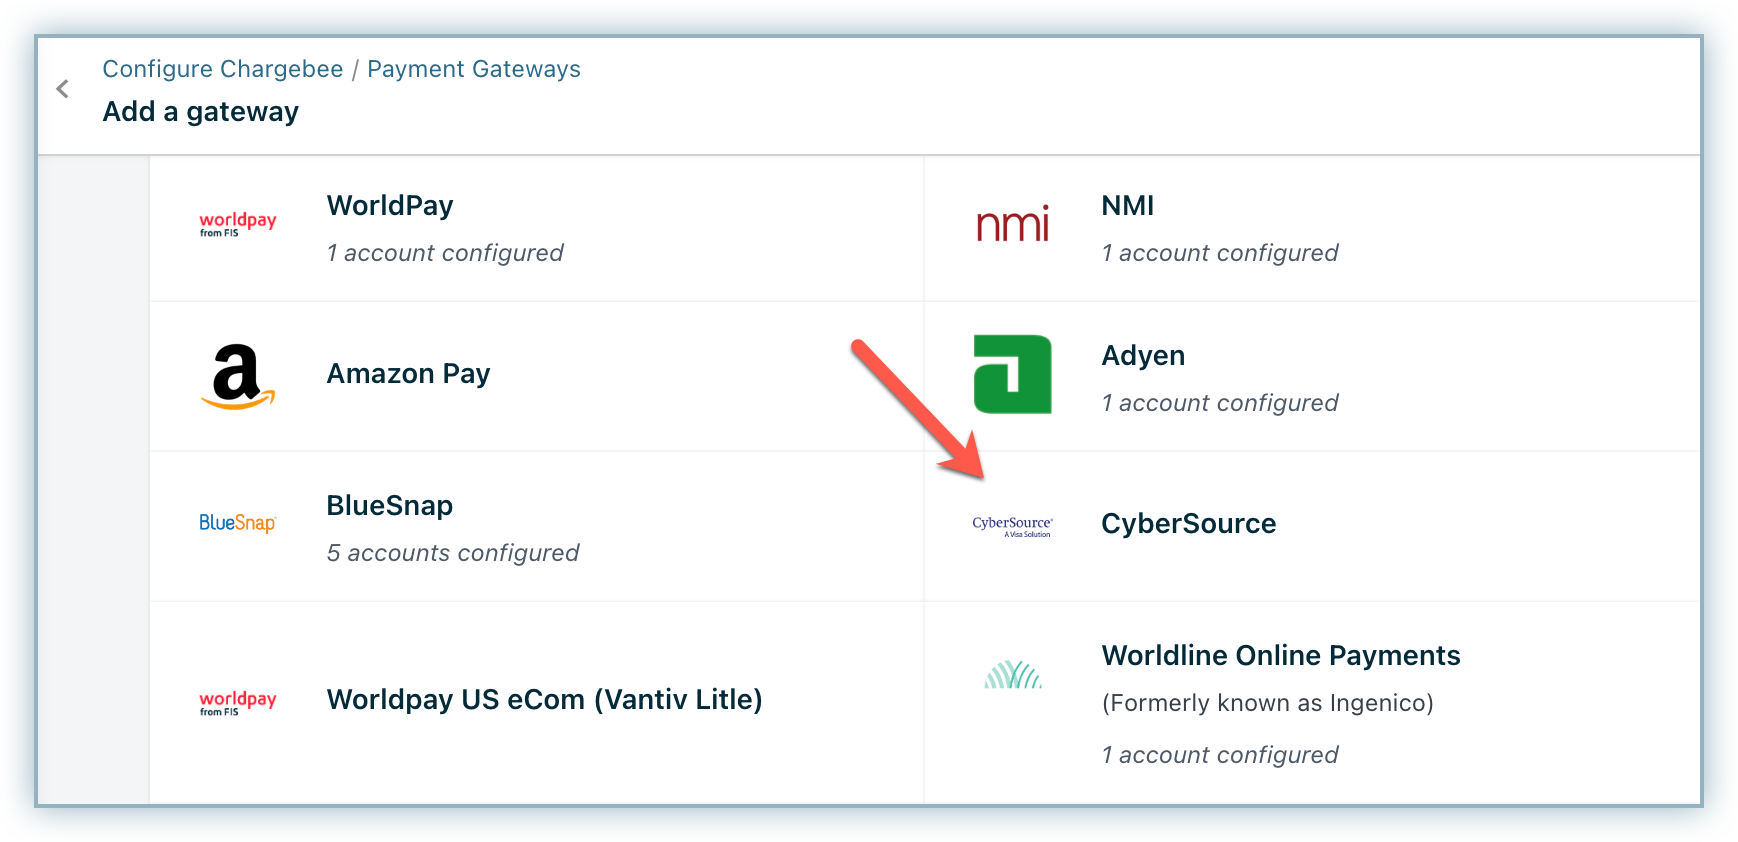Screen dimensions: 1738x842
Task: Choose the Adyen gateway name
Action: (1143, 356)
